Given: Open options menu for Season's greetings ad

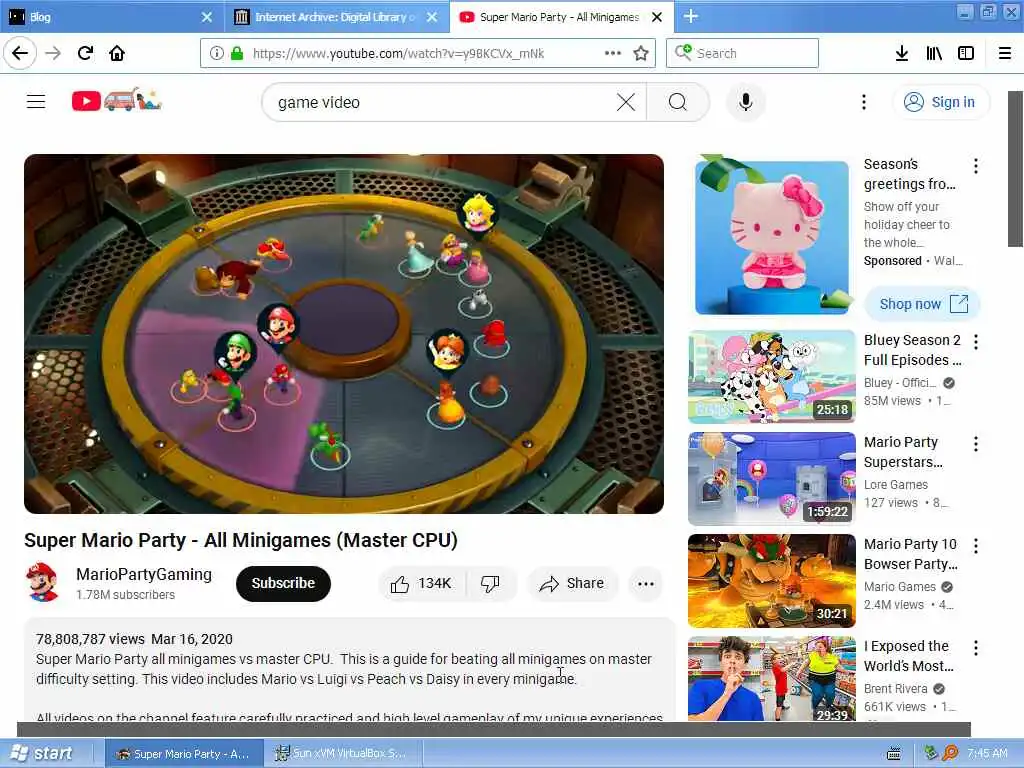Looking at the screenshot, I should tap(976, 165).
